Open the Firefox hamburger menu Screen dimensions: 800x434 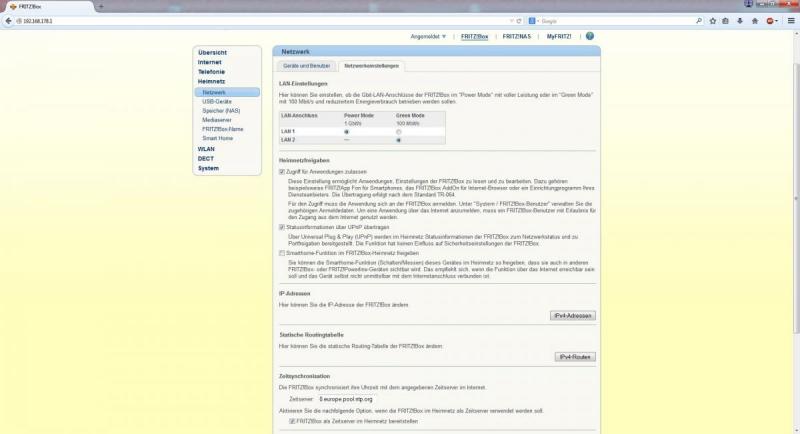pos(791,20)
